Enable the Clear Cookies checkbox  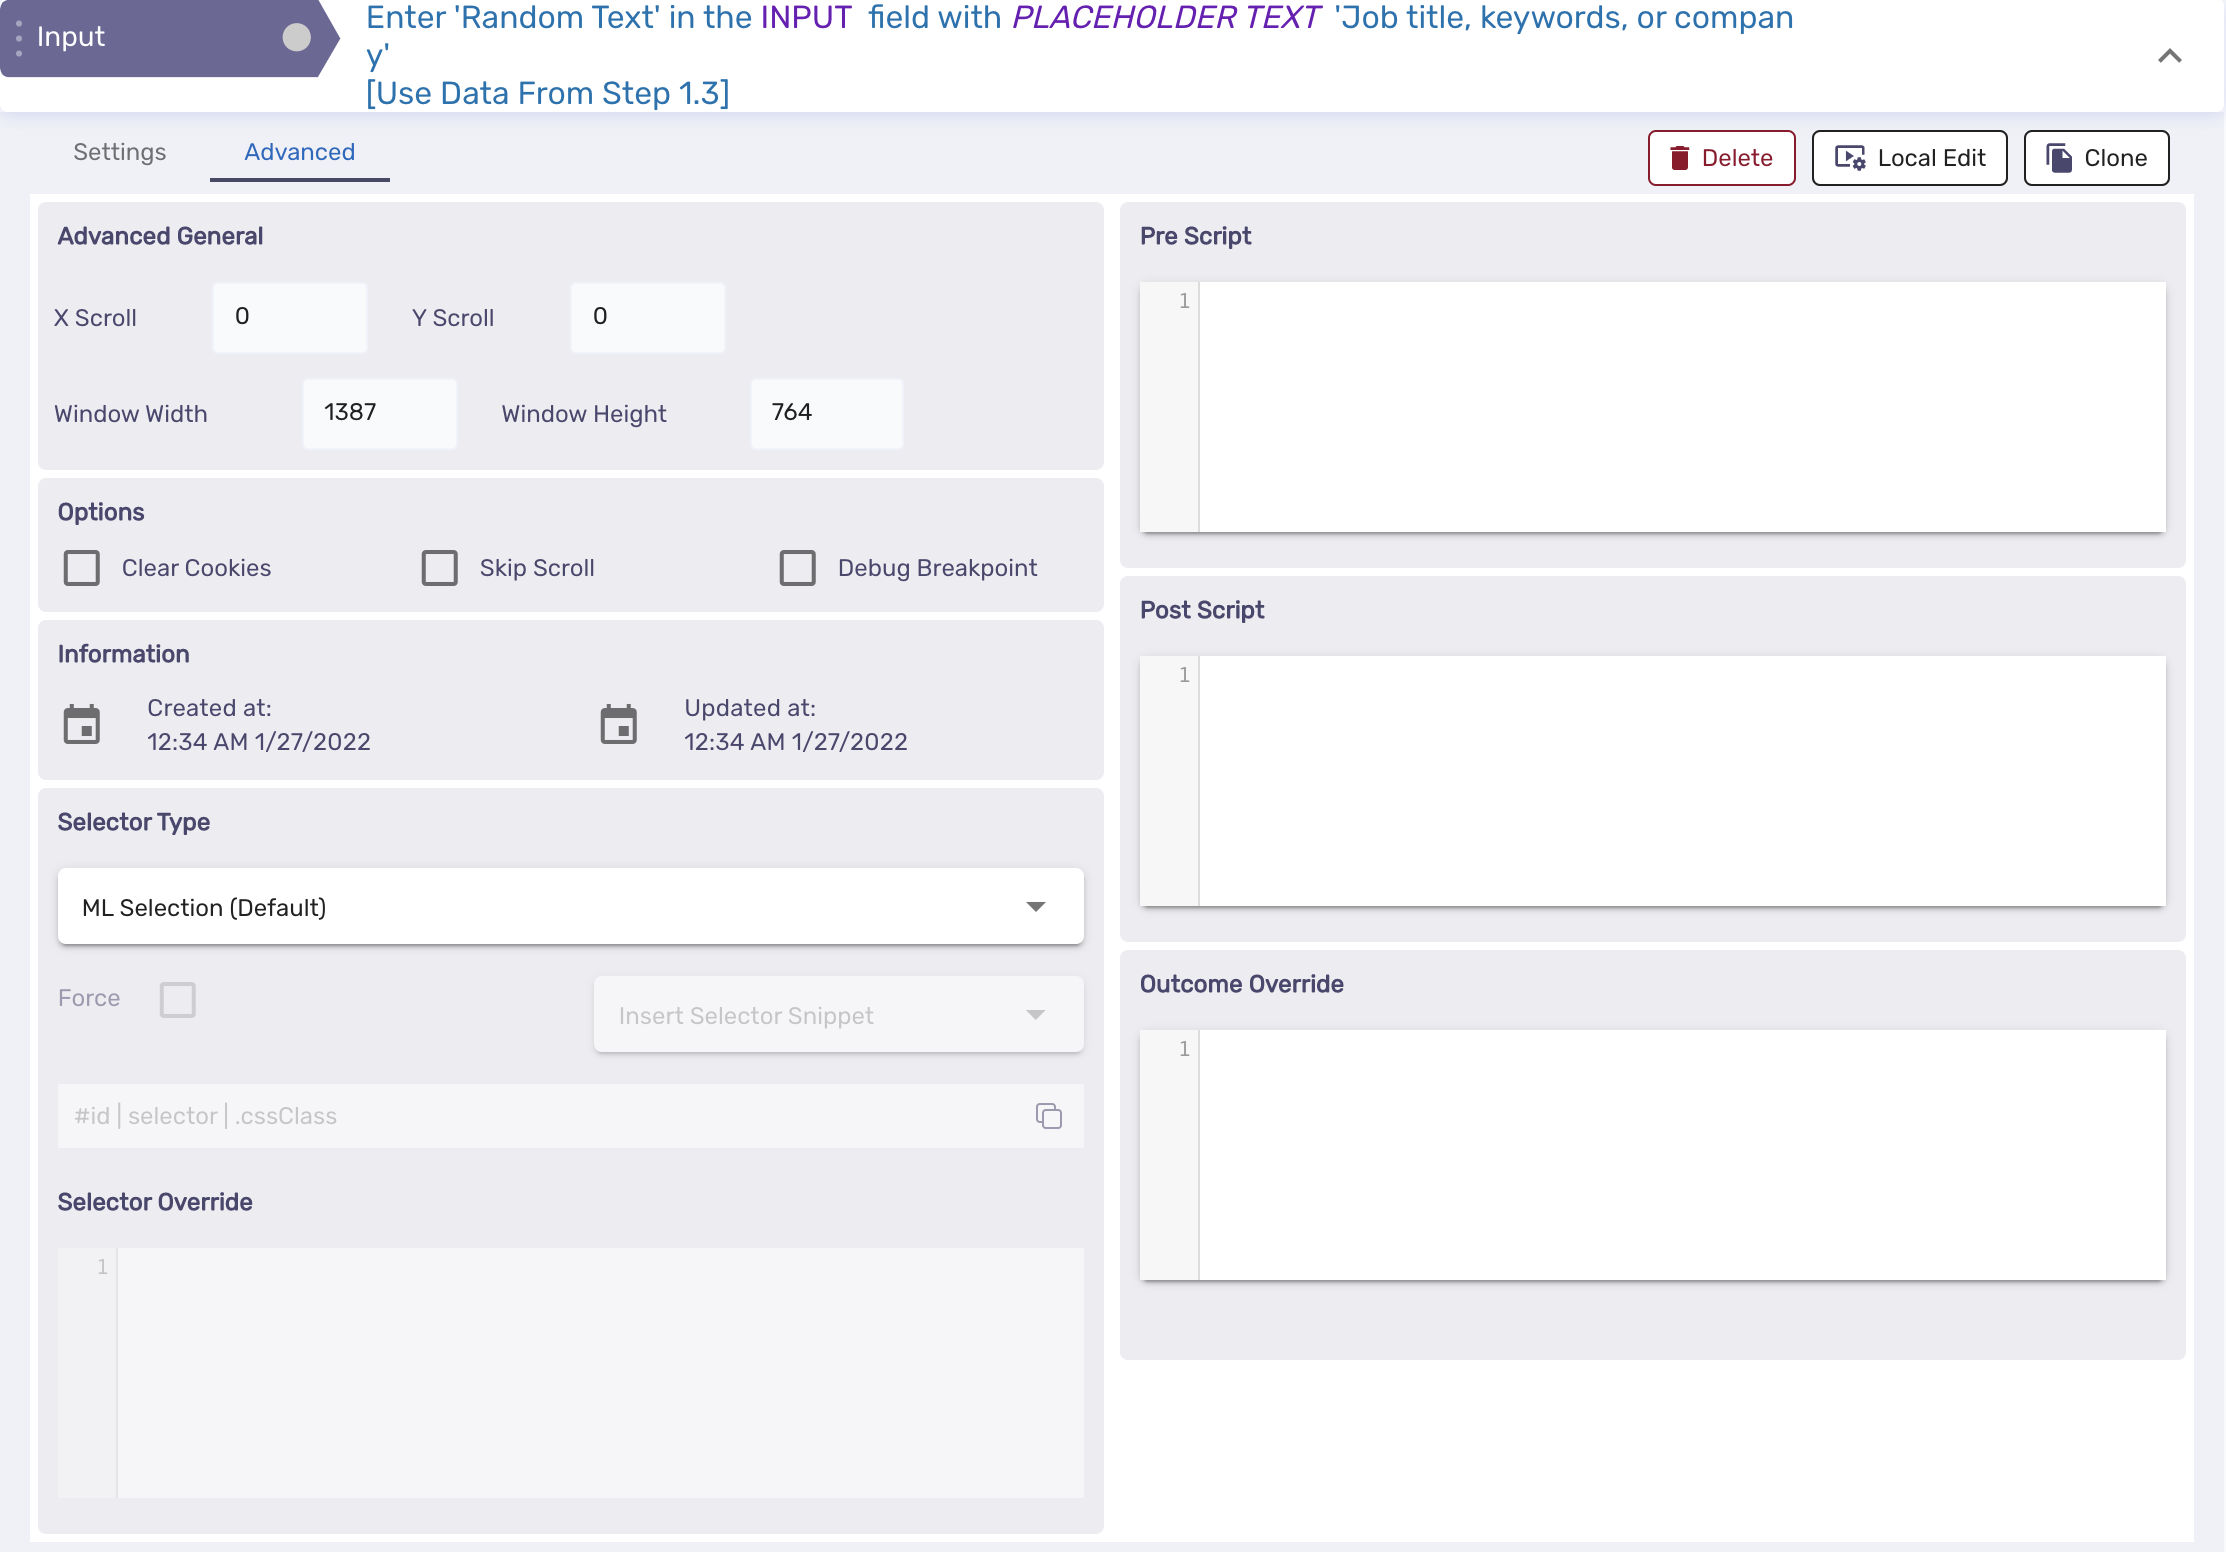point(82,568)
